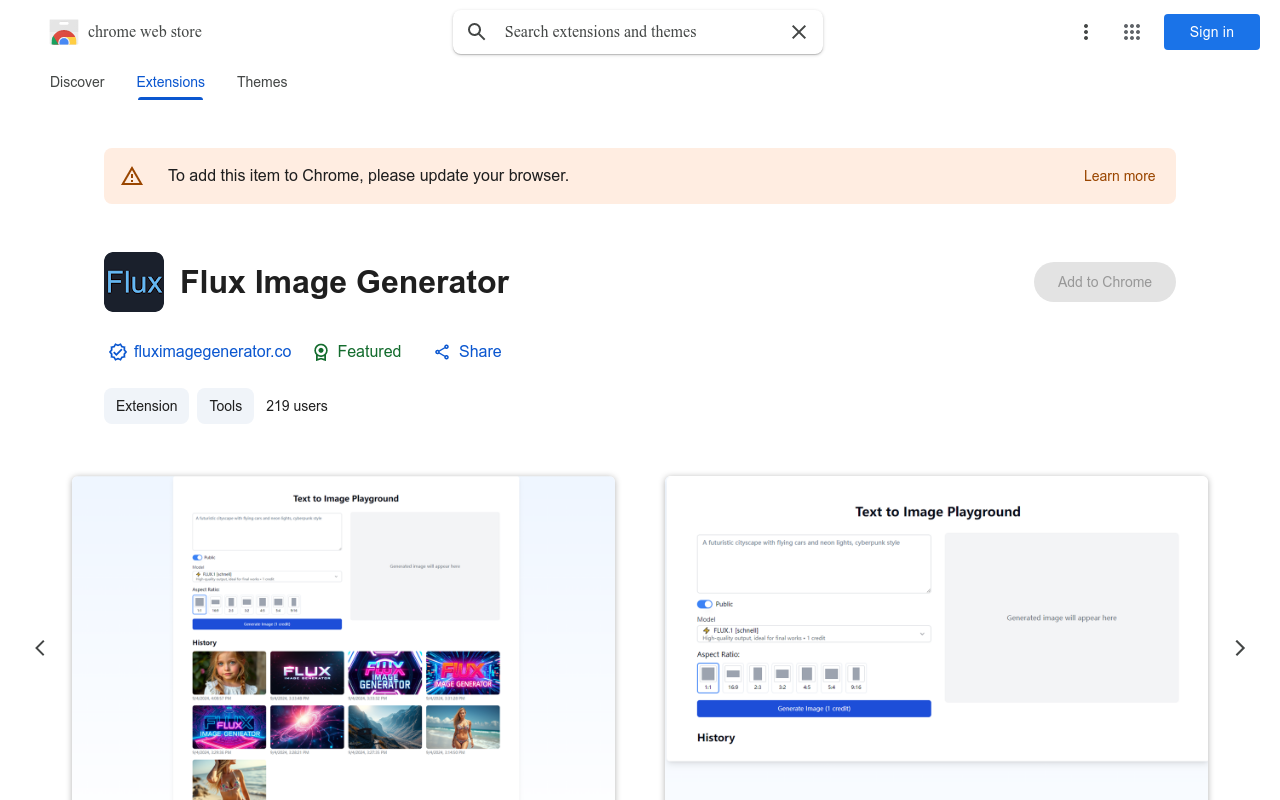1280x800 pixels.
Task: Clear the search field with the X icon
Action: 799,32
